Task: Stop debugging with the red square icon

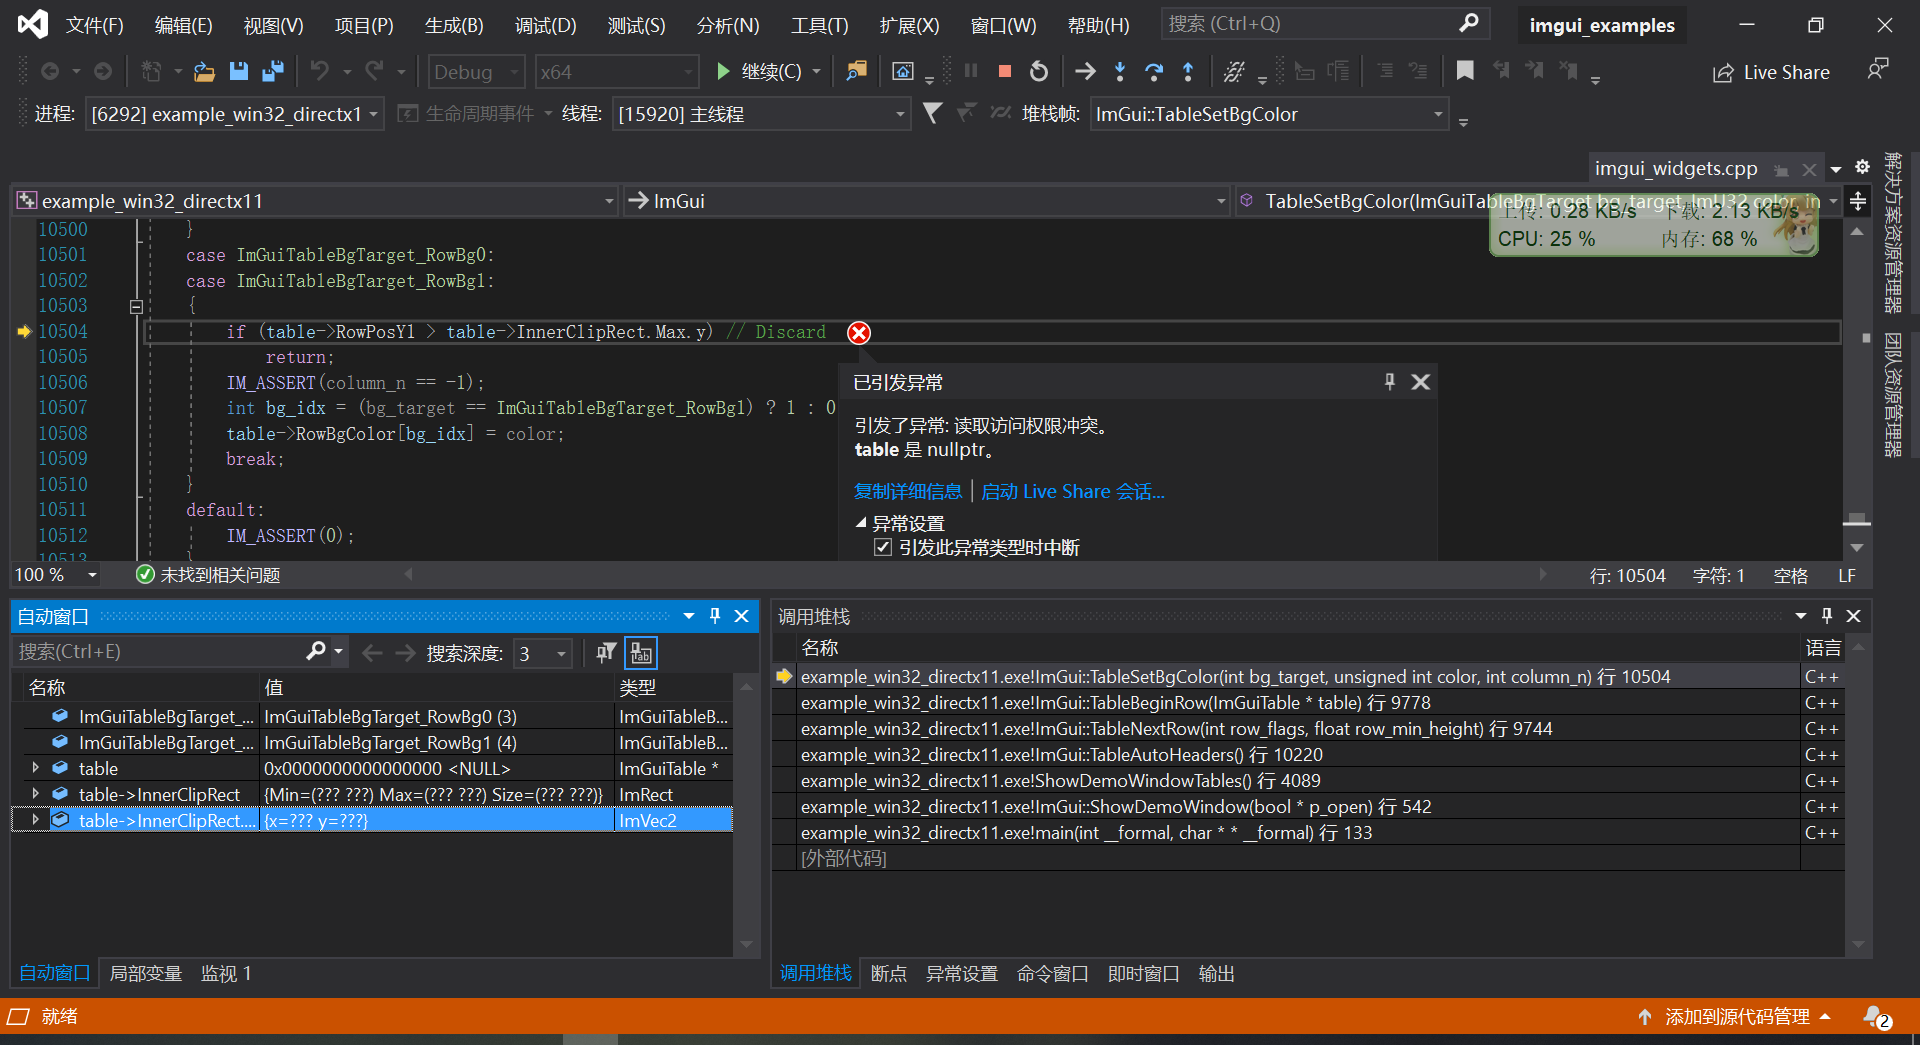Action: point(1004,71)
